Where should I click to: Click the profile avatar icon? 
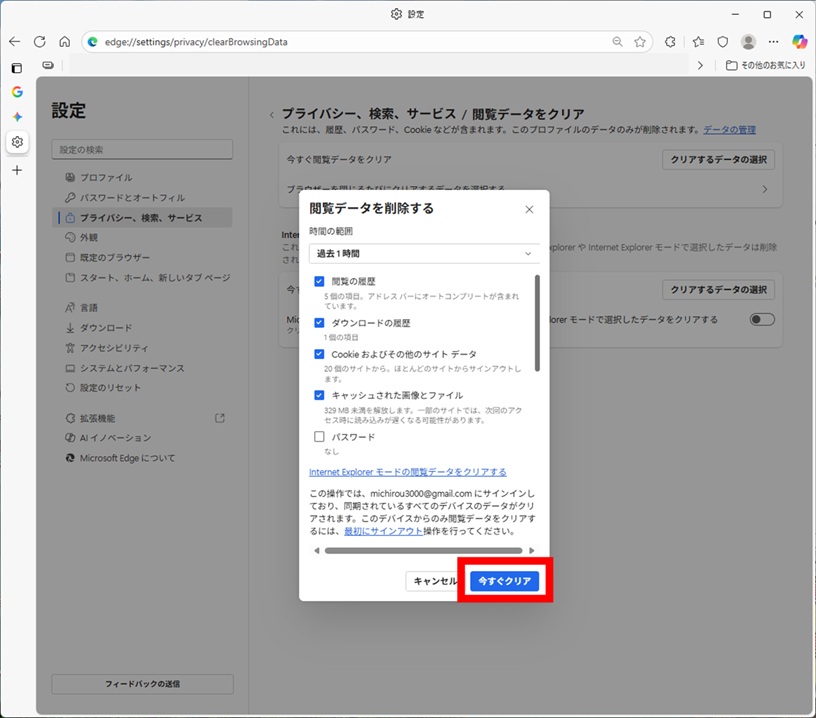(748, 42)
